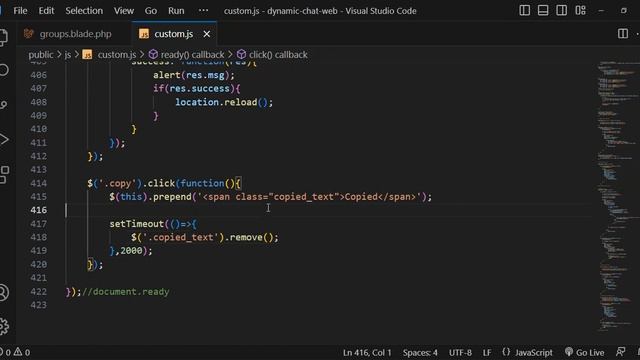Viewport: 640px width, 360px height.
Task: Click line number 414 in the gutter
Action: pos(38,183)
